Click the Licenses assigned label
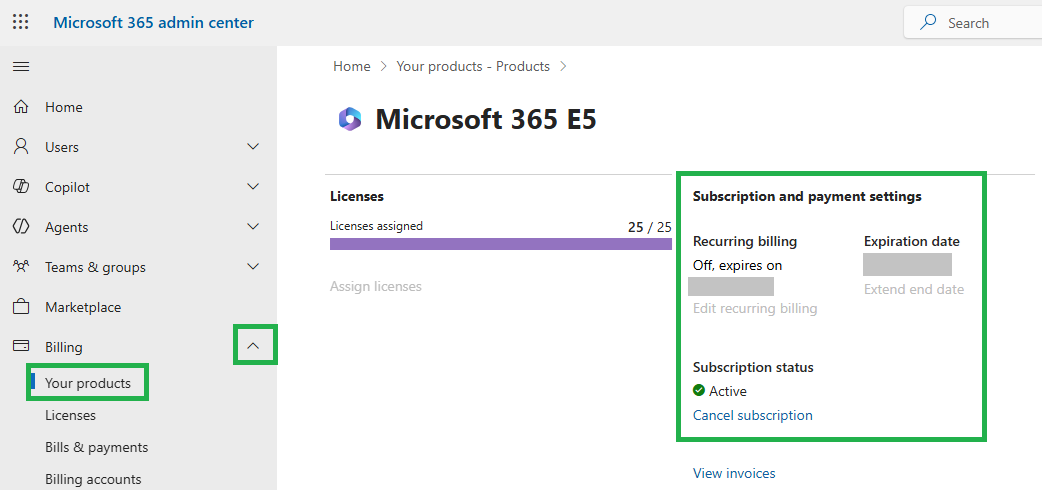Screen dimensions: 1042x490 click(x=376, y=226)
